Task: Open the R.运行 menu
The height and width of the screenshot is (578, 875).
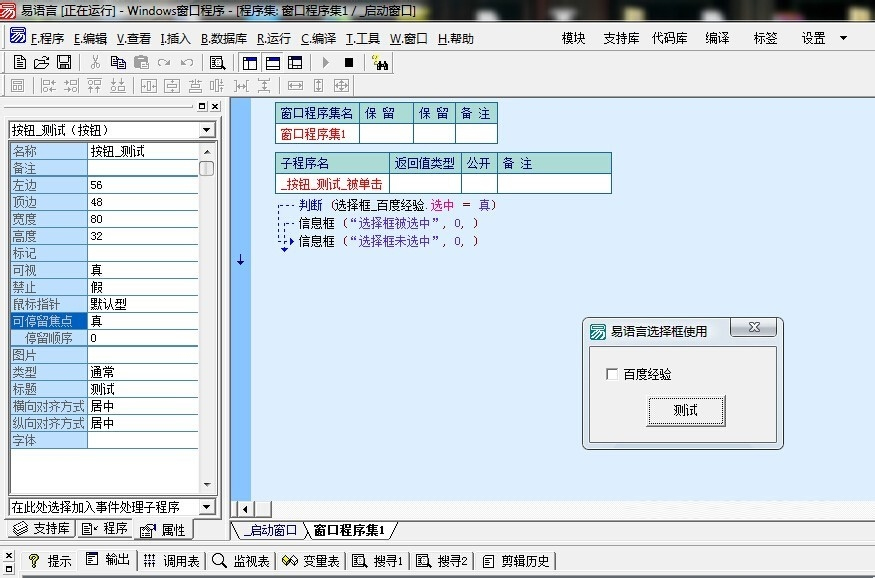Action: click(x=274, y=39)
